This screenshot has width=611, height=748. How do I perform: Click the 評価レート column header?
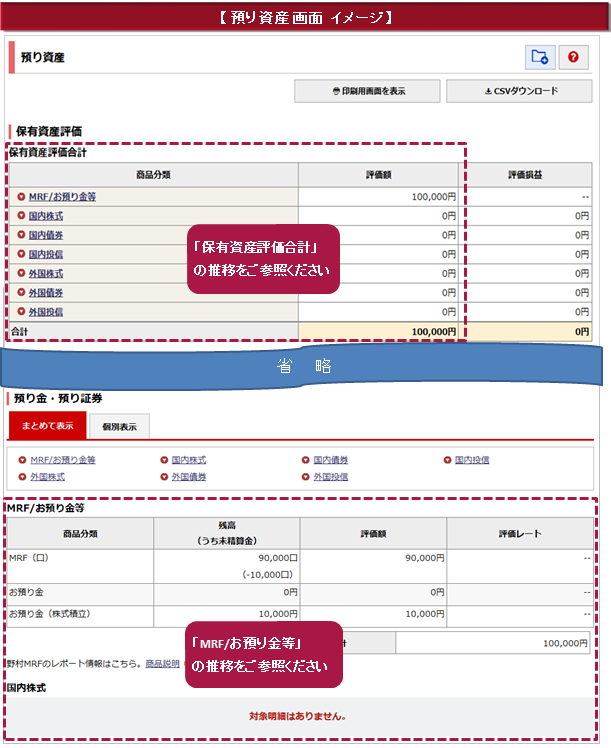pyautogui.click(x=520, y=533)
